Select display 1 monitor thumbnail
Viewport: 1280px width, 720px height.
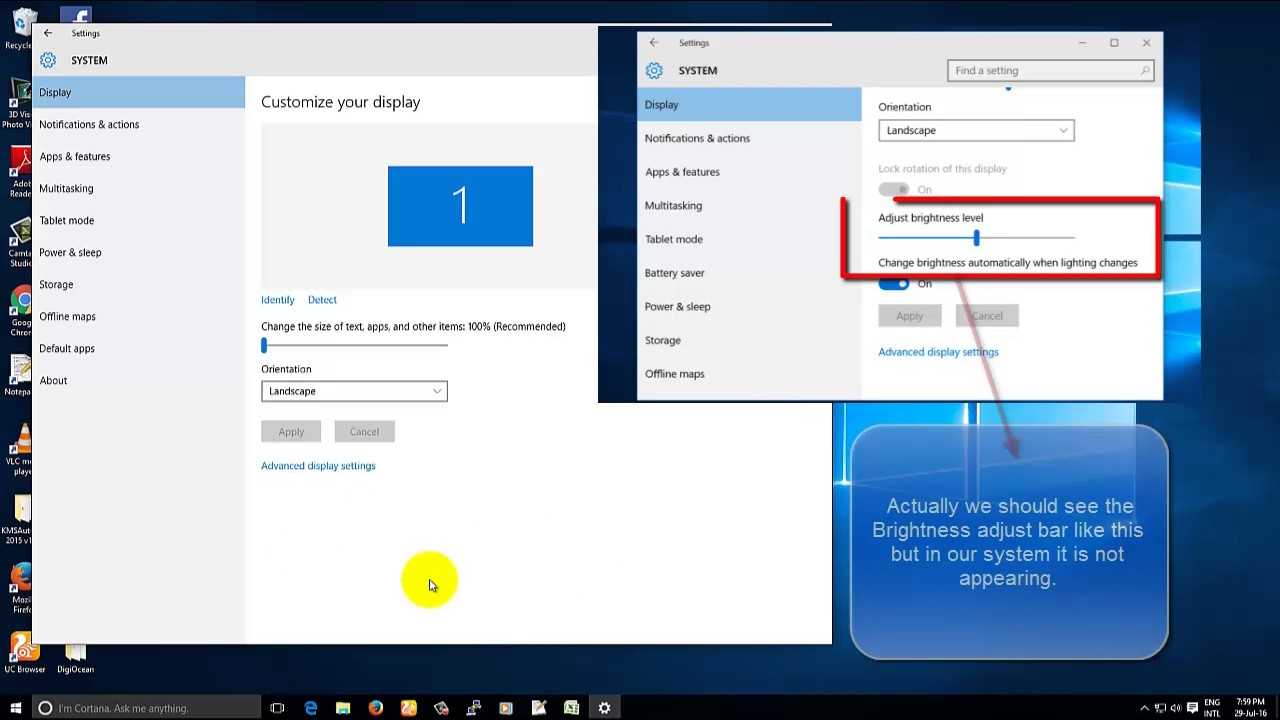pyautogui.click(x=460, y=206)
